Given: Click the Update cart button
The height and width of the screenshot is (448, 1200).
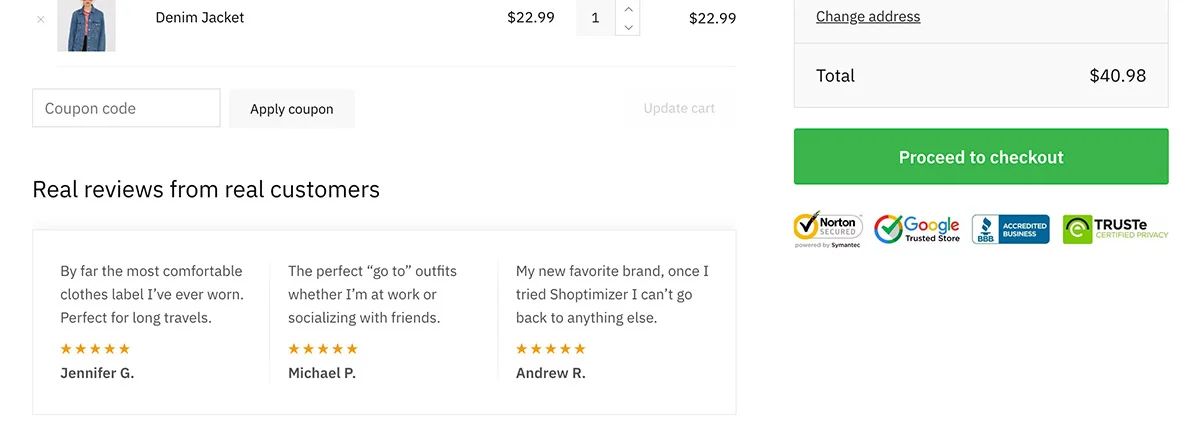Looking at the screenshot, I should (679, 108).
